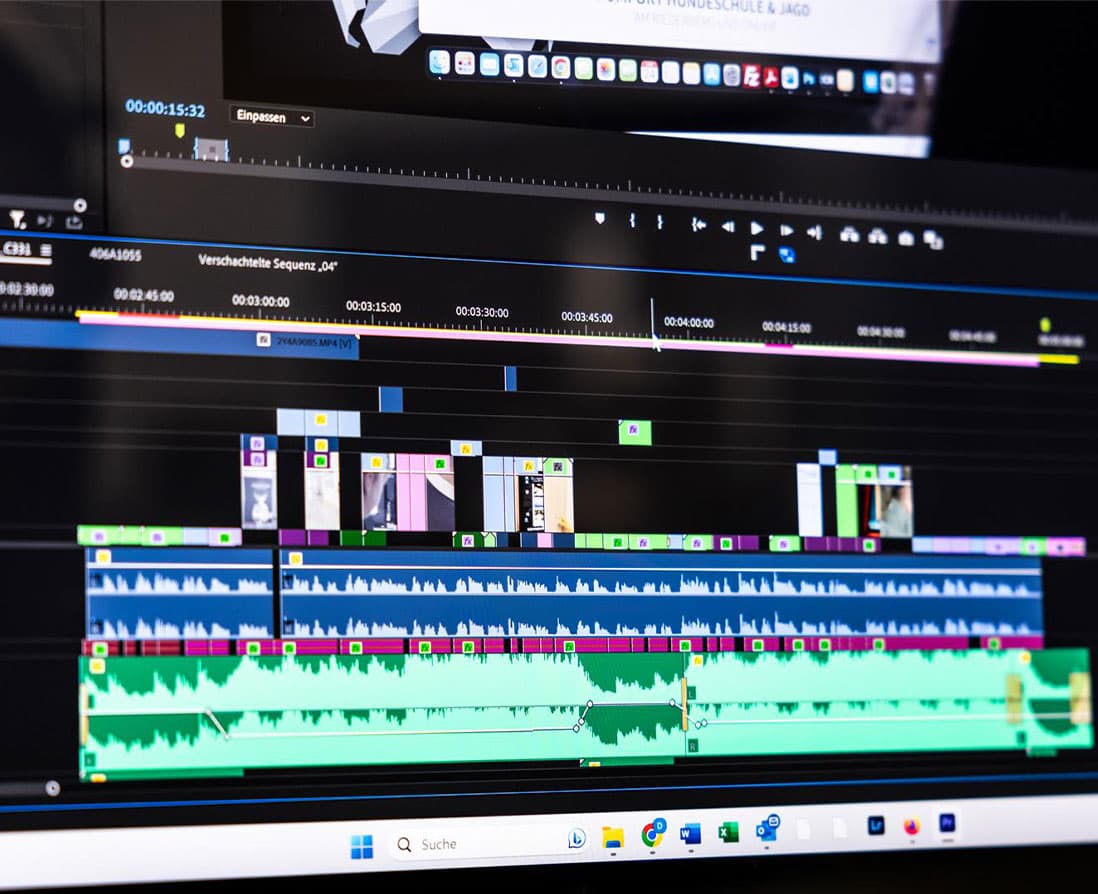Screen dimensions: 1098x894
Task: Select the lone green fx clip on upper track
Action: (635, 432)
